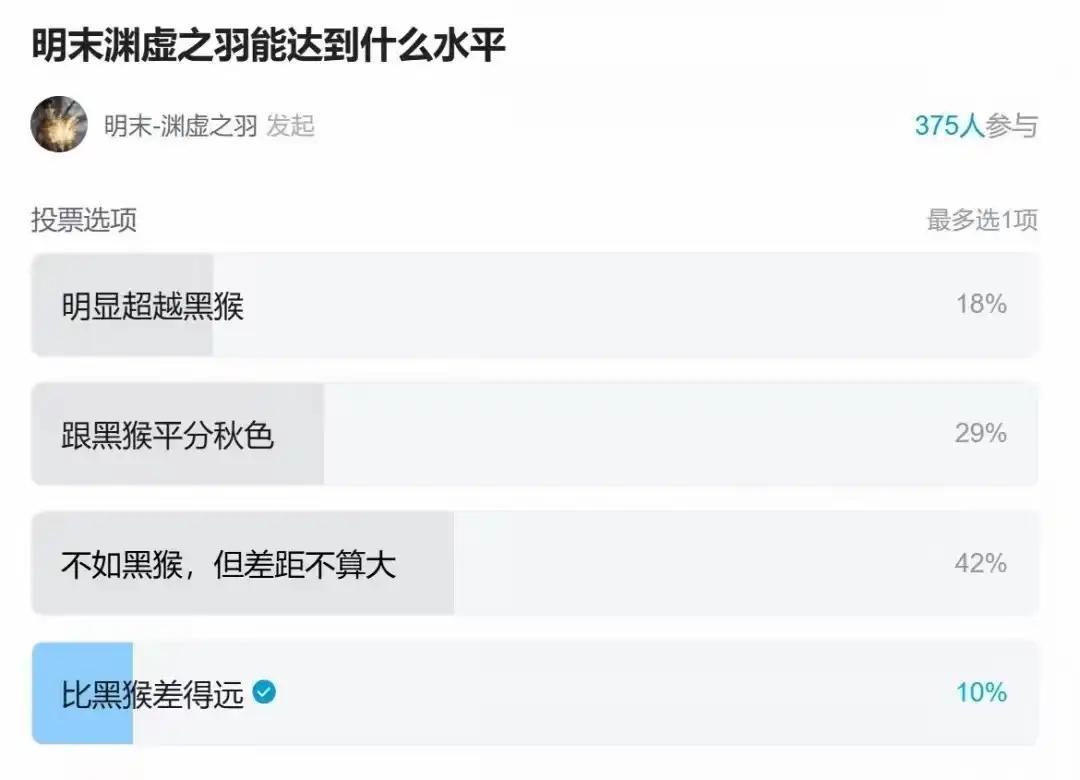The width and height of the screenshot is (1080, 780).
Task: Click the highlighted 10% result percentage
Action: click(980, 692)
